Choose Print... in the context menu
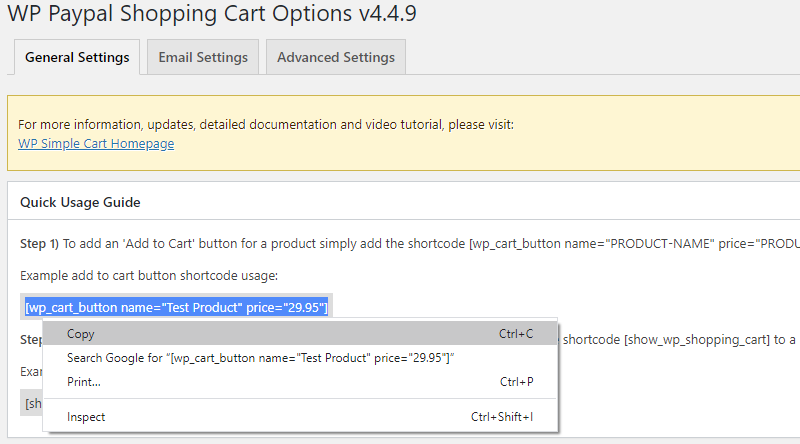800x444 pixels. pos(300,382)
